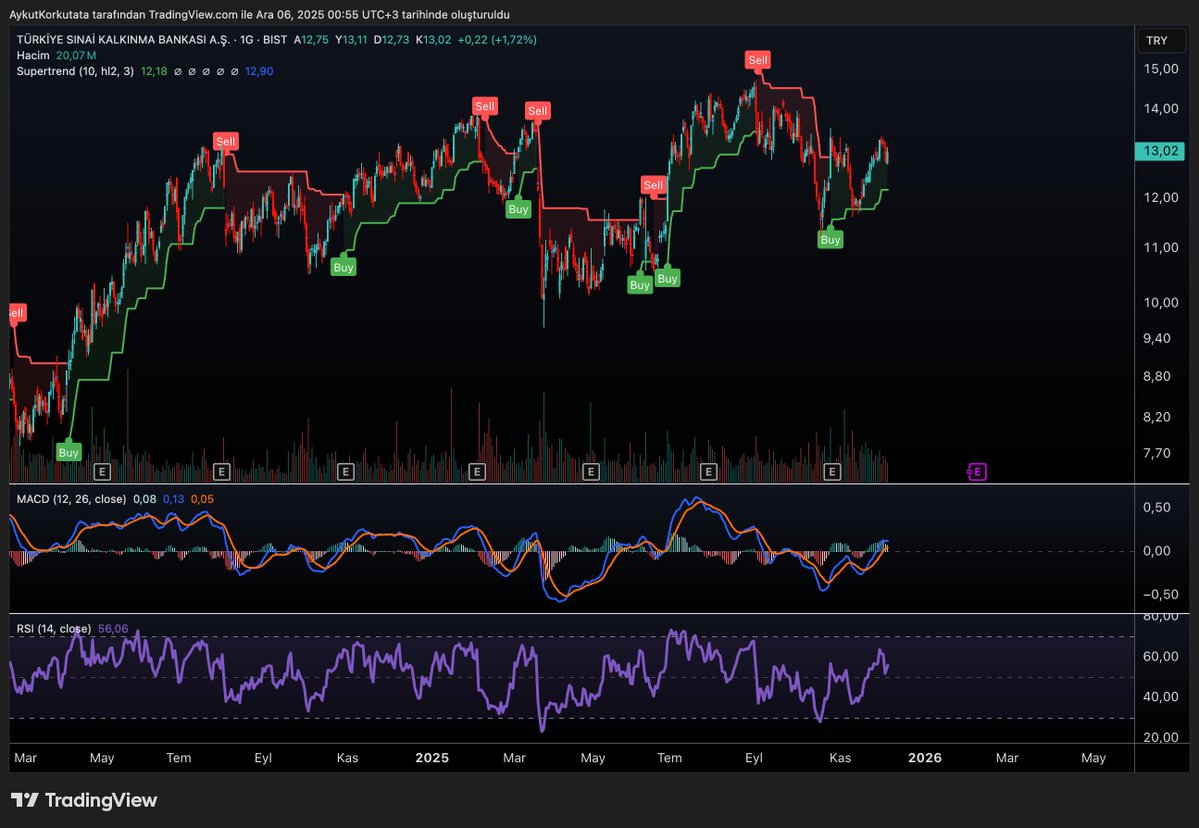Click the Sell signal just above the Buy pair

click(653, 185)
